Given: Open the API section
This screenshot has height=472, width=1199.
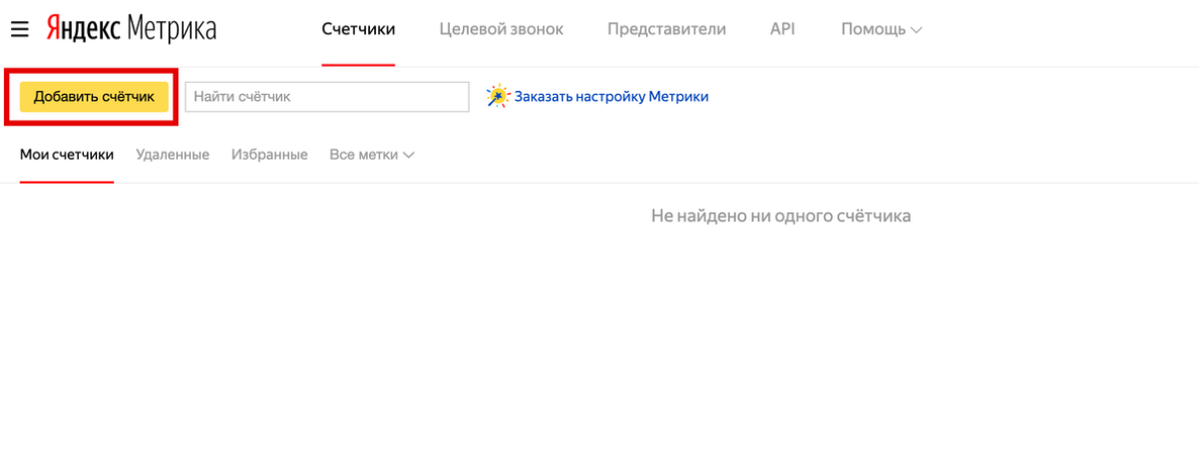Looking at the screenshot, I should pos(782,30).
